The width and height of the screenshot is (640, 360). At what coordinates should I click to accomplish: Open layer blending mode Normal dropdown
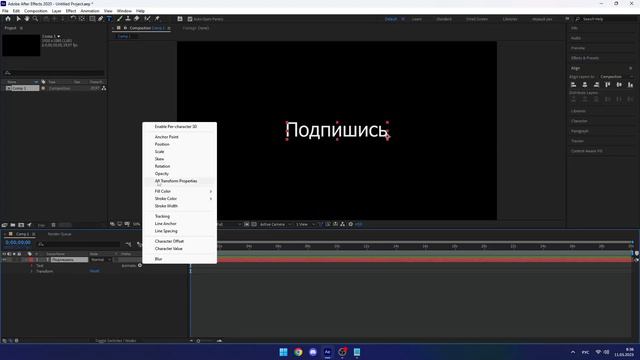(x=100, y=260)
